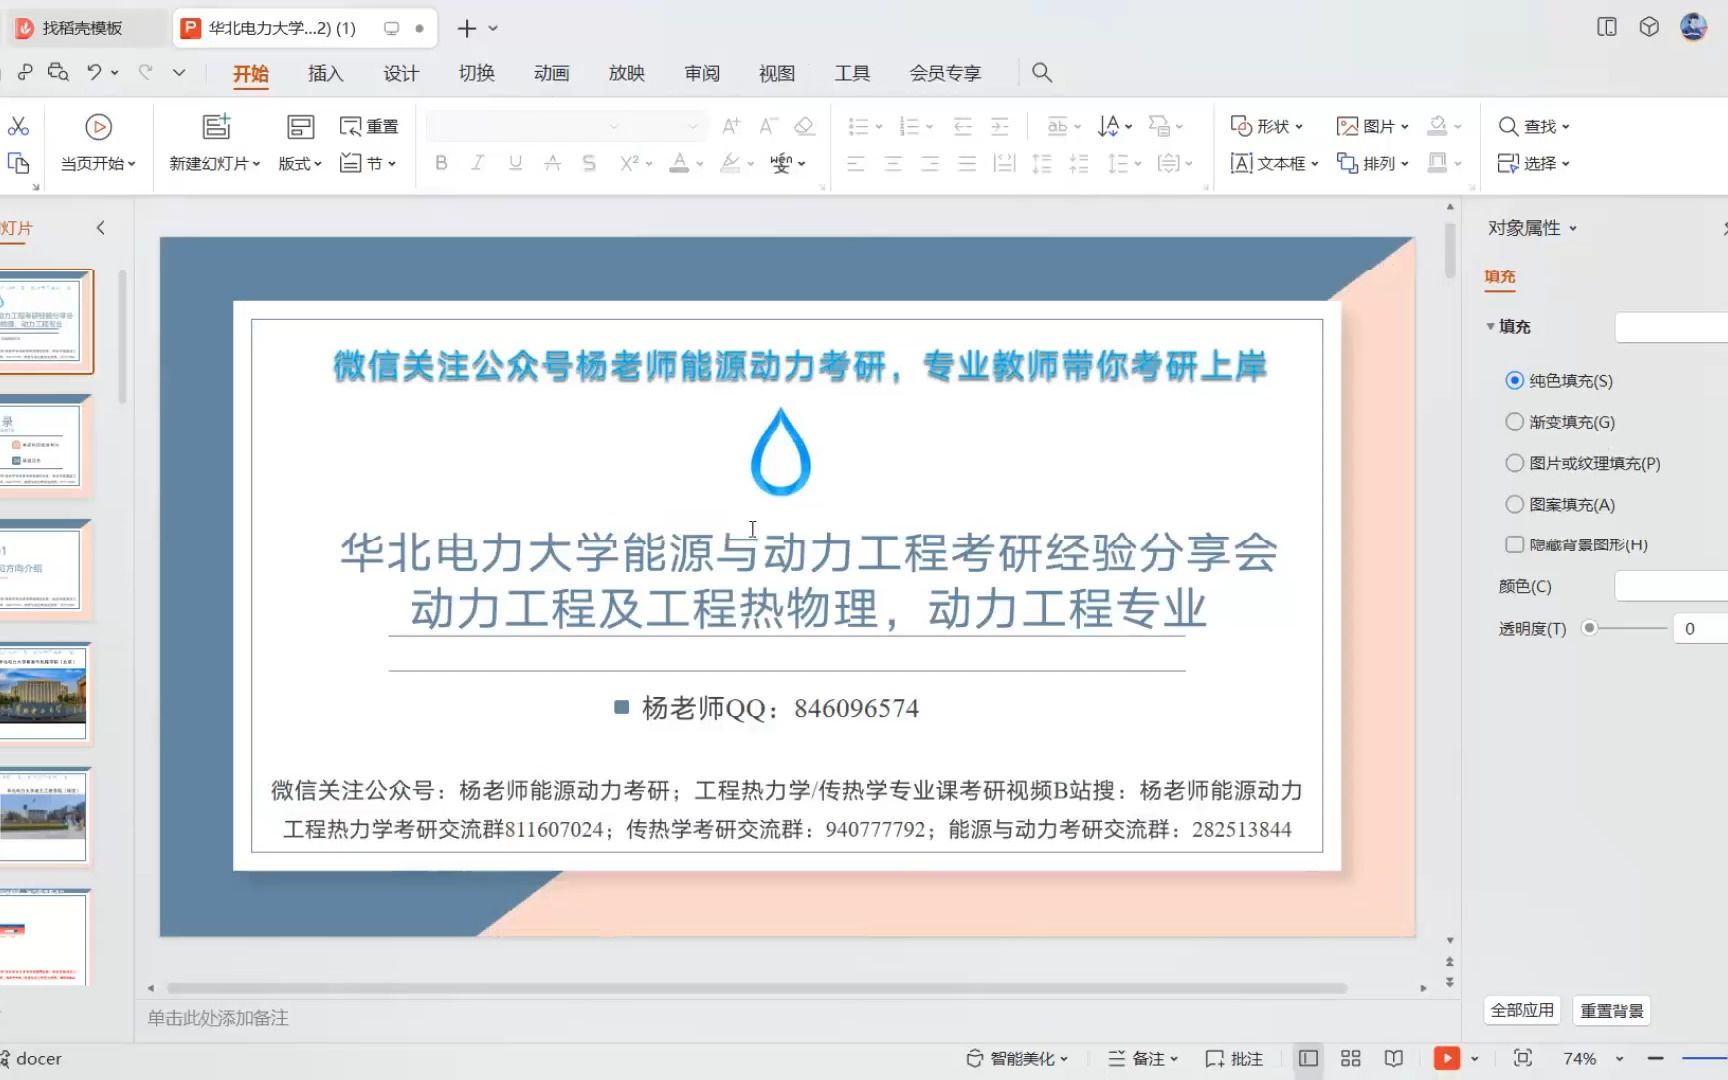Justify text alignment
Image resolution: width=1728 pixels, height=1080 pixels.
[967, 163]
